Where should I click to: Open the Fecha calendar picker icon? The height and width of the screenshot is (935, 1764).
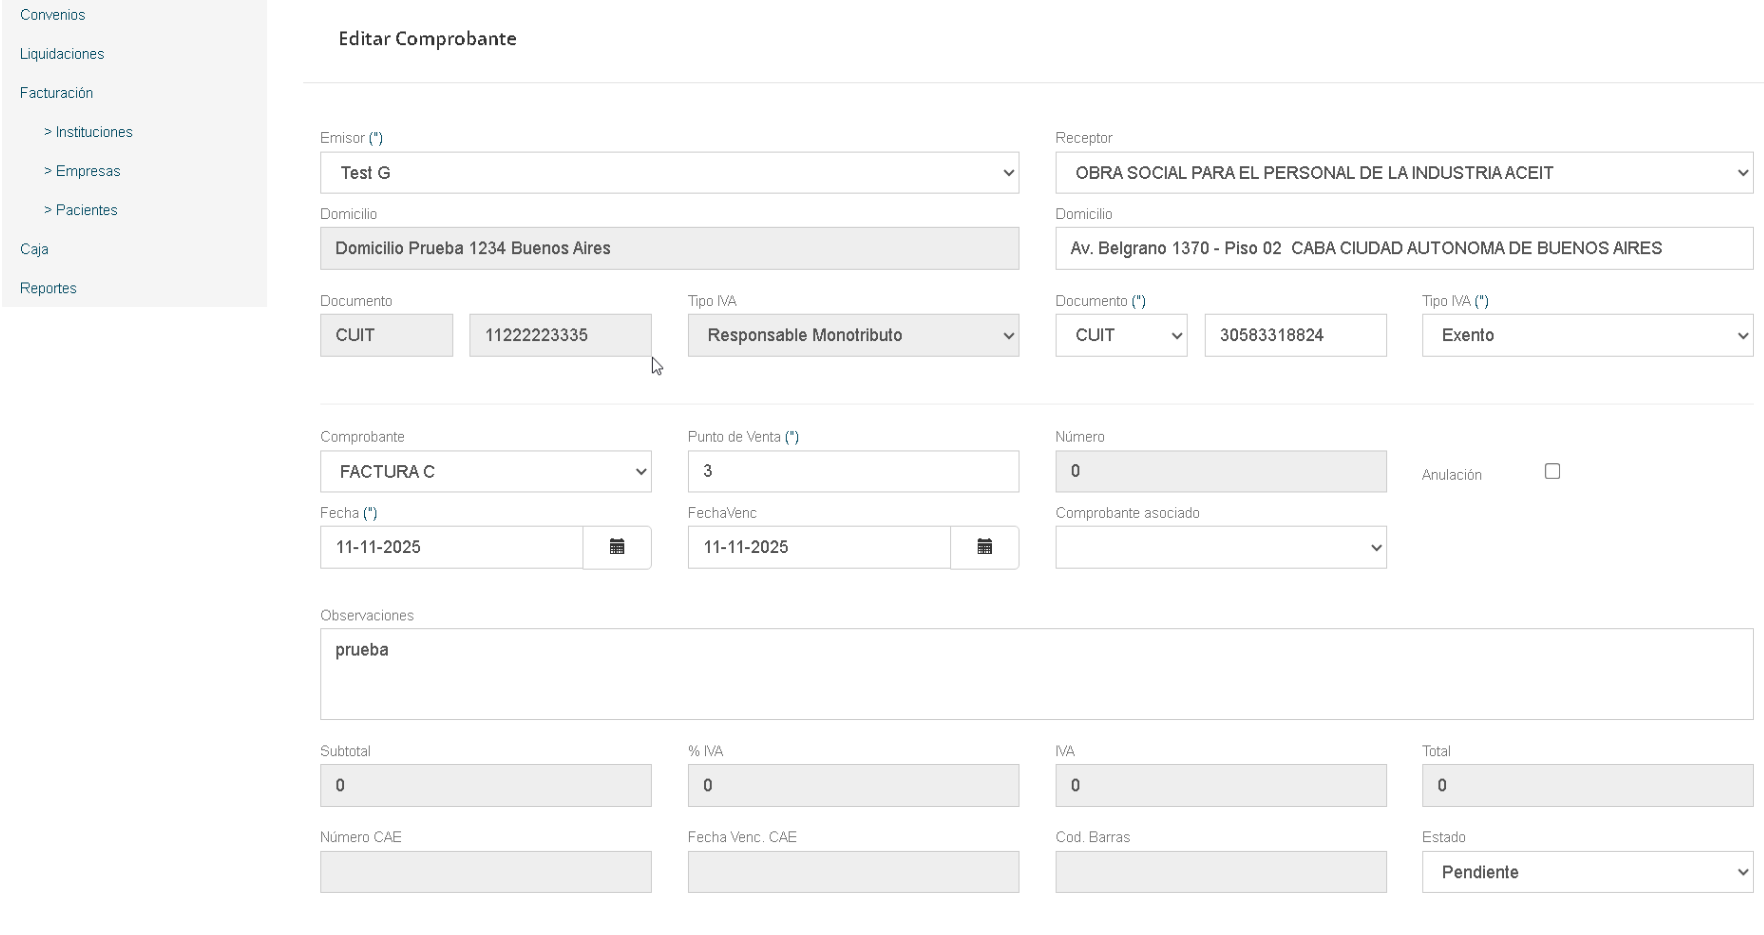point(617,547)
